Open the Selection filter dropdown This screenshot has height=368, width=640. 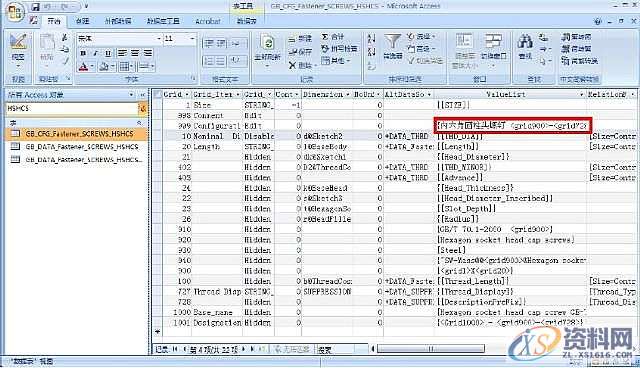(x=421, y=37)
